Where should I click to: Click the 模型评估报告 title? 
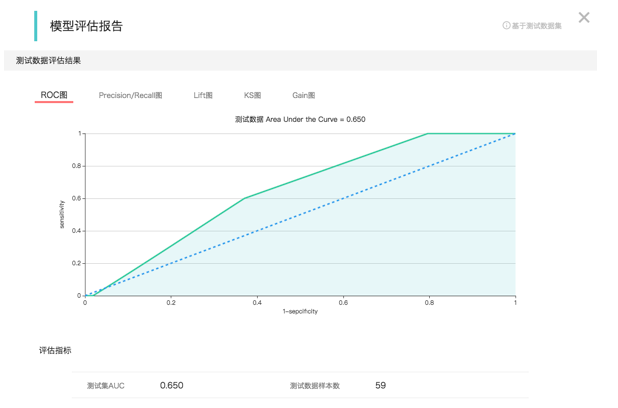[86, 26]
